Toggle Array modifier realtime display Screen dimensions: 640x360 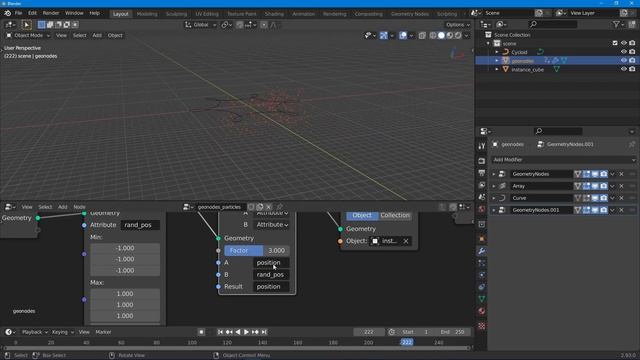(595, 186)
